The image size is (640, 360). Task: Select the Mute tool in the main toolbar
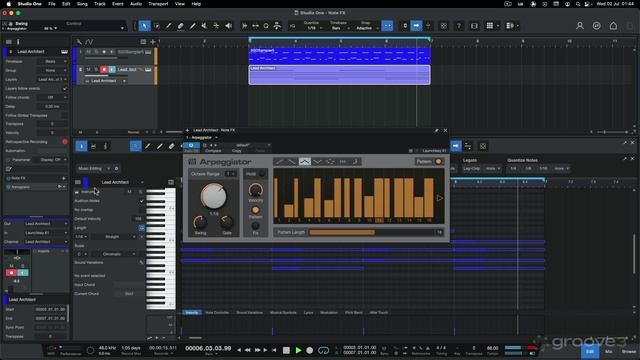pyautogui.click(x=204, y=26)
